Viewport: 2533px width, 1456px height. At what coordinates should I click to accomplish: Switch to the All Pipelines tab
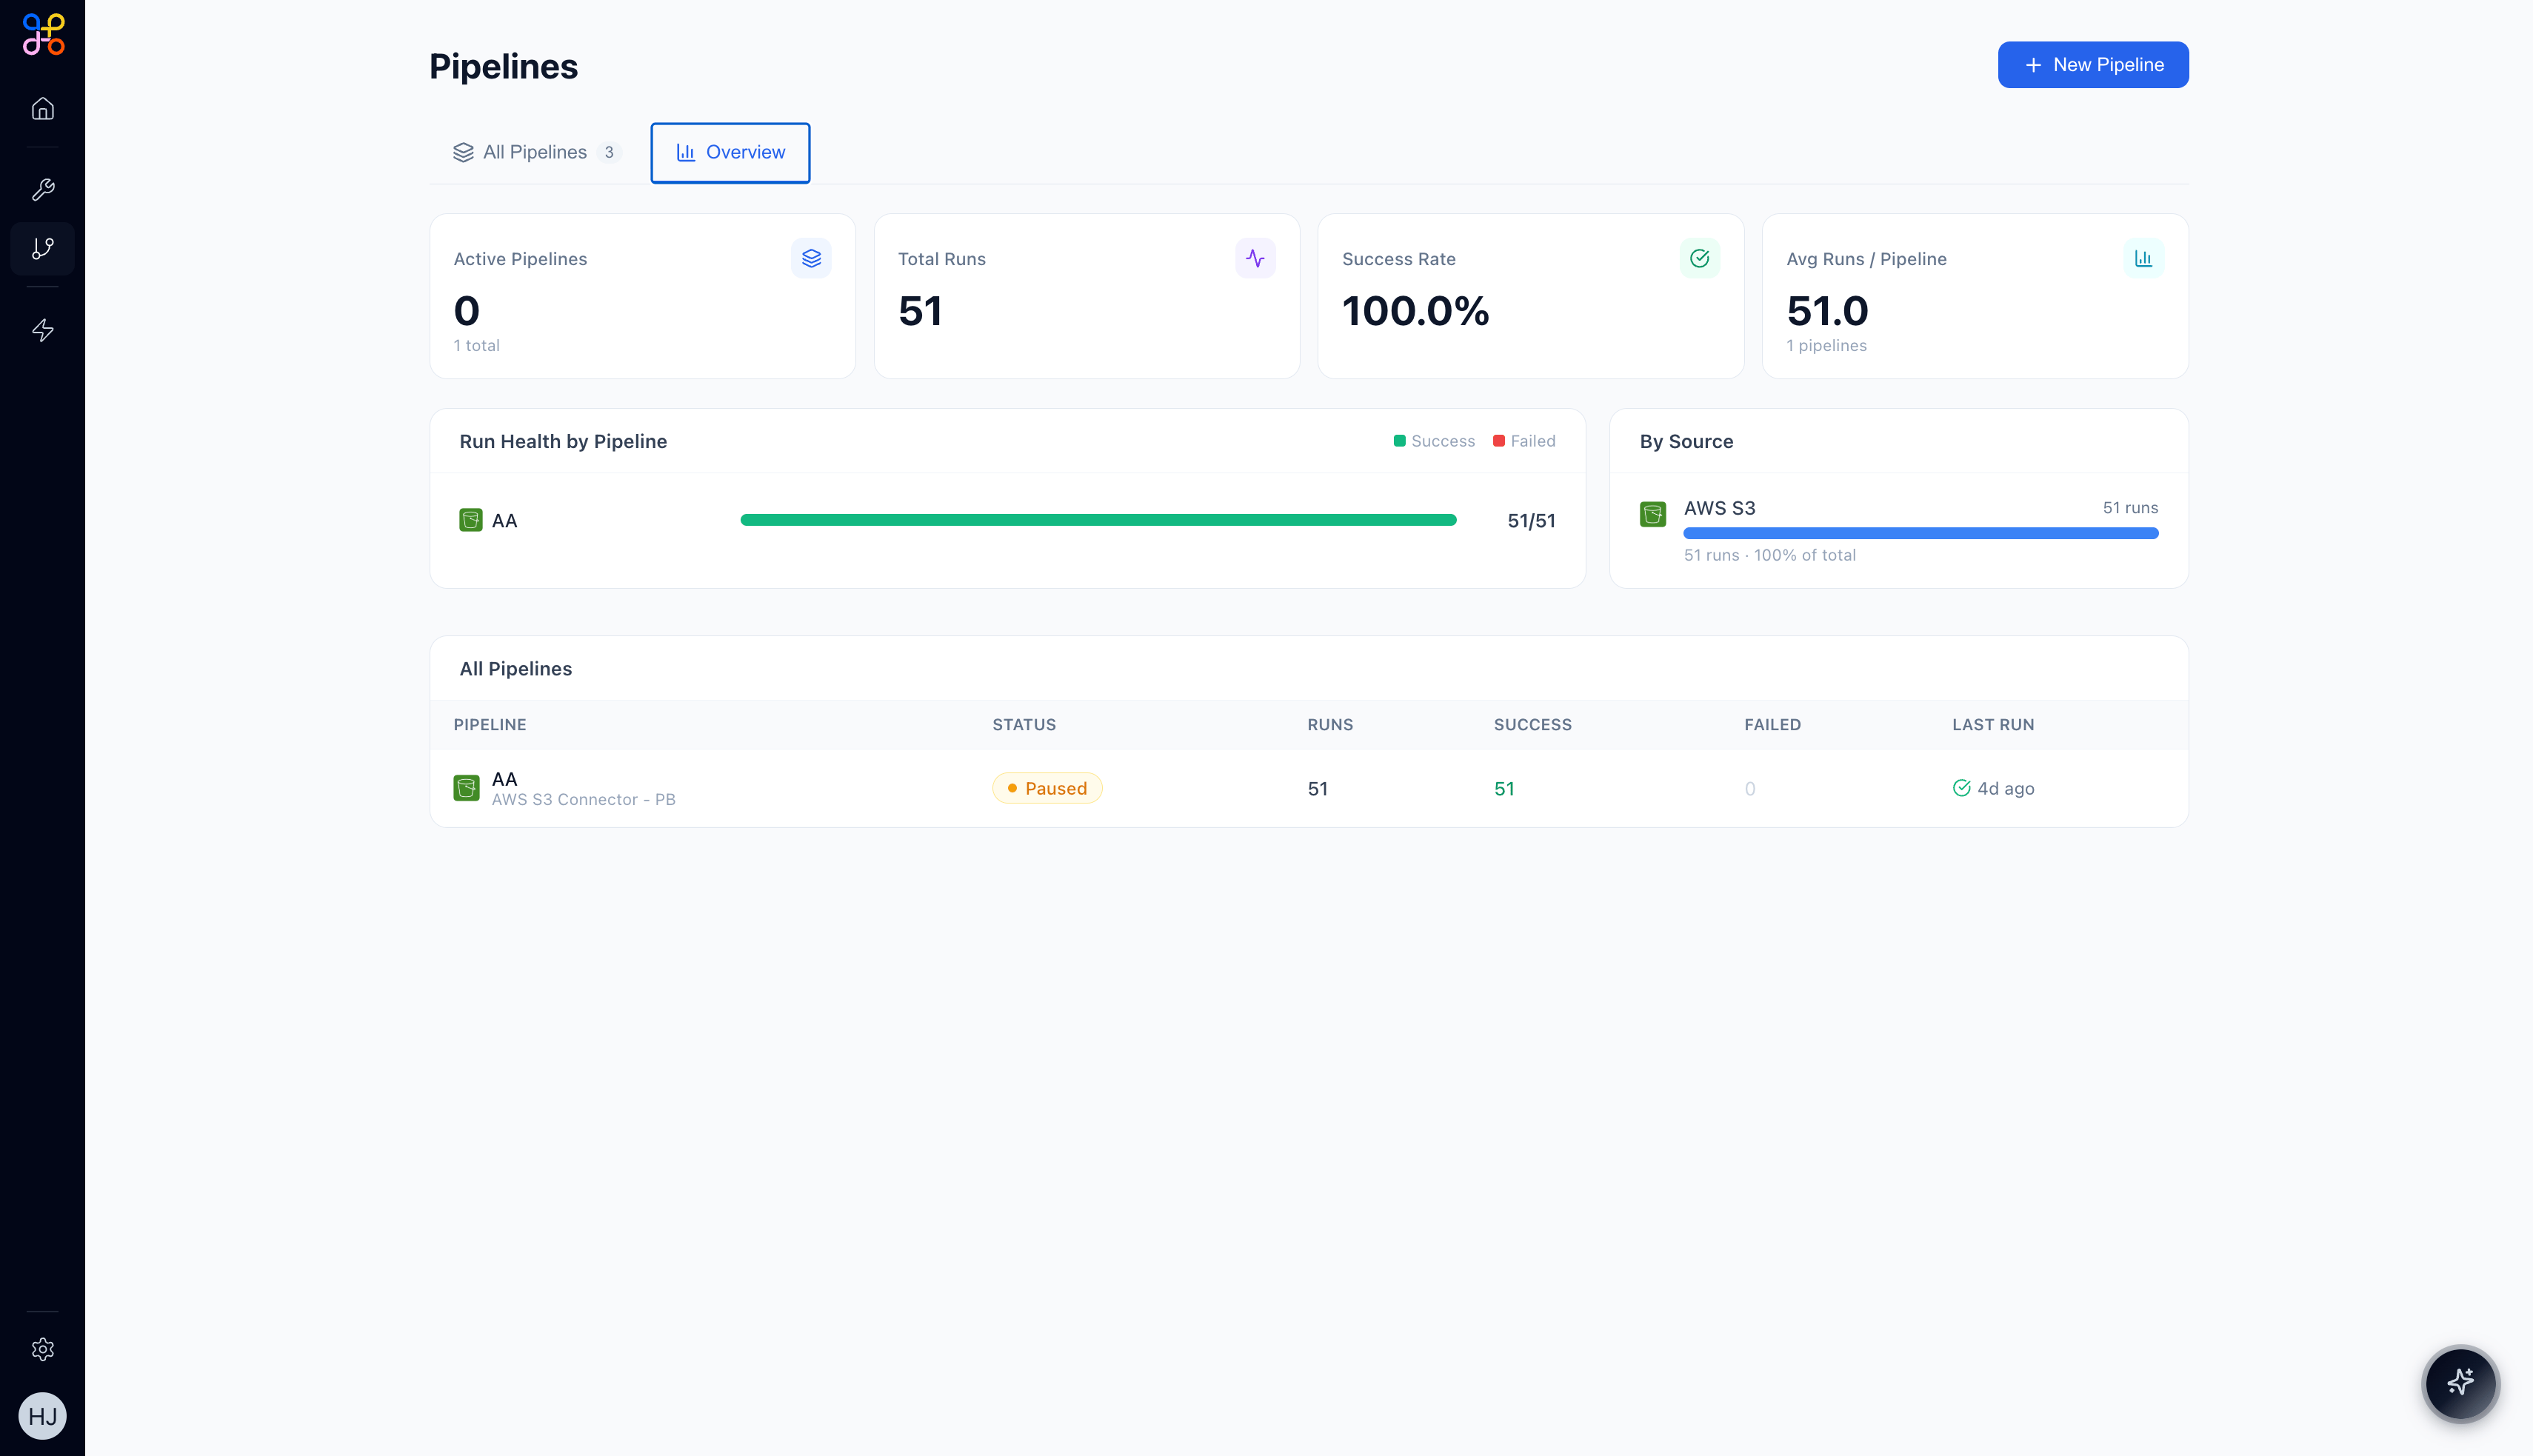pyautogui.click(x=536, y=152)
